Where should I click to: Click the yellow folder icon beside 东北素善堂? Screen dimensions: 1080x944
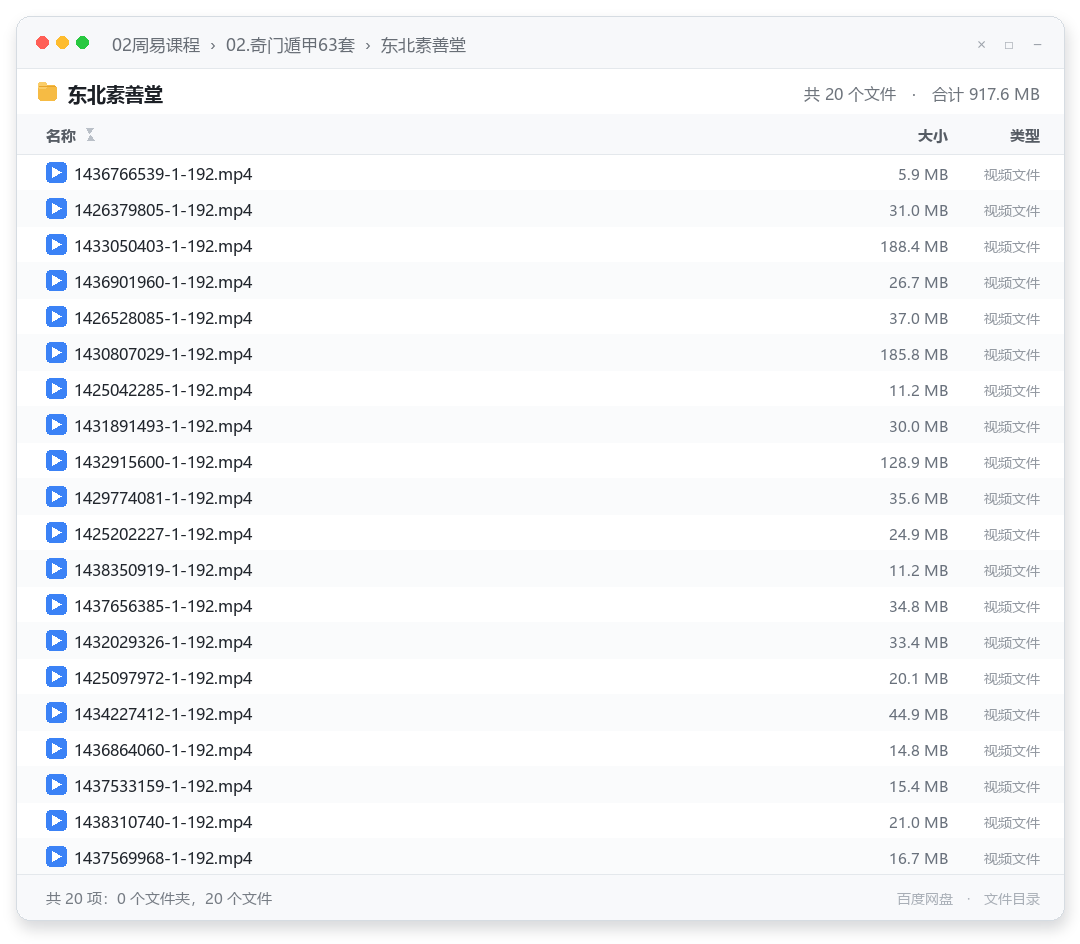(48, 92)
